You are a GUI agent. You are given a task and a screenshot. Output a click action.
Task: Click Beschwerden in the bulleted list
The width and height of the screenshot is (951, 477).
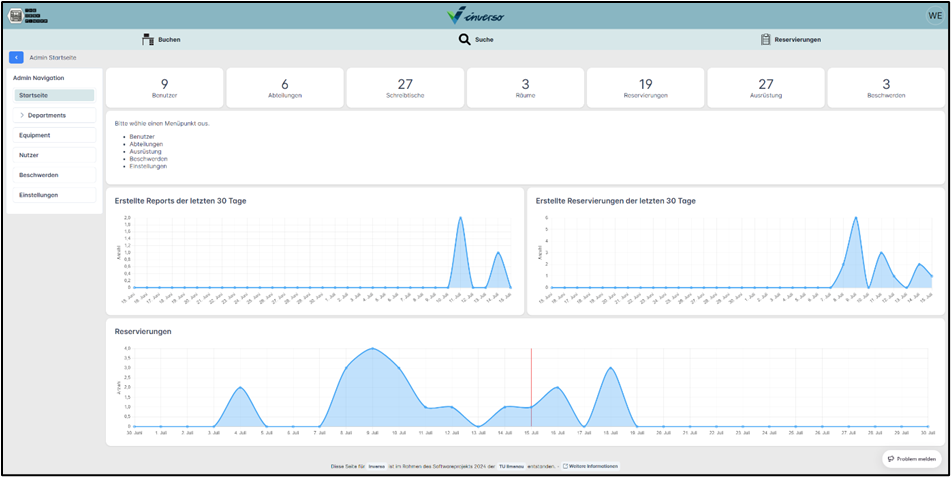point(149,159)
